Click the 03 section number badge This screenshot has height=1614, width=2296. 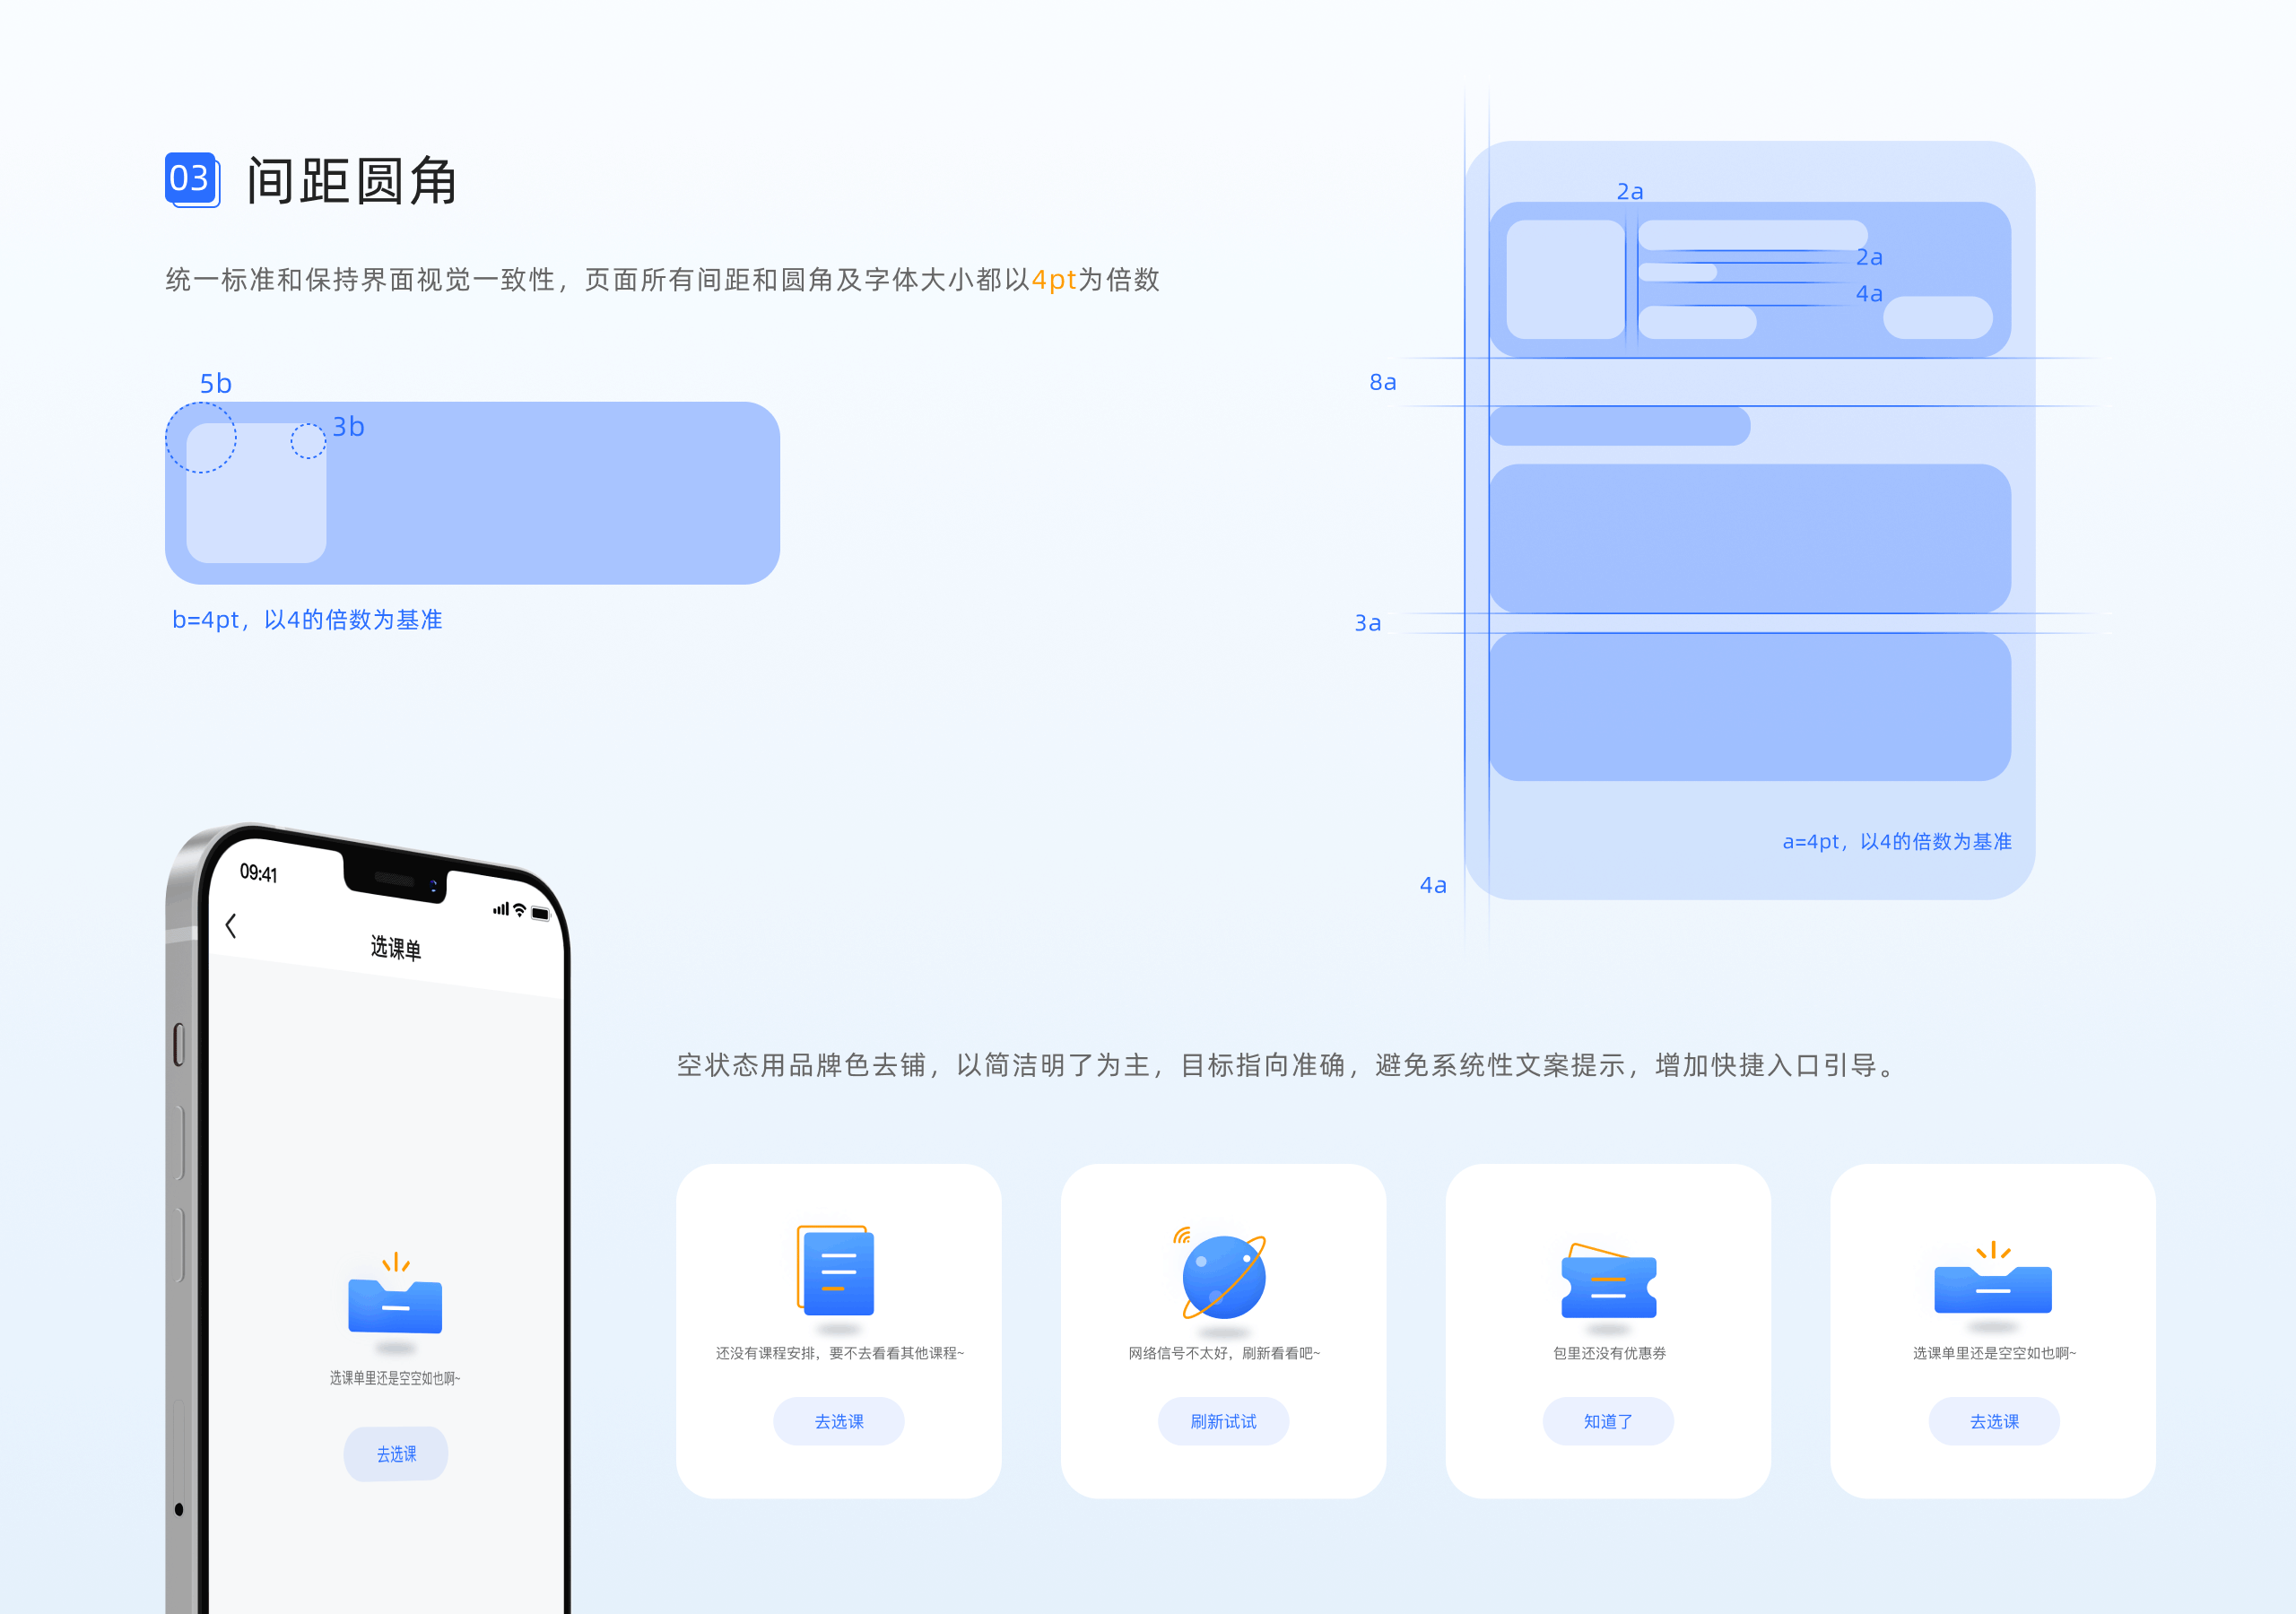click(x=191, y=180)
